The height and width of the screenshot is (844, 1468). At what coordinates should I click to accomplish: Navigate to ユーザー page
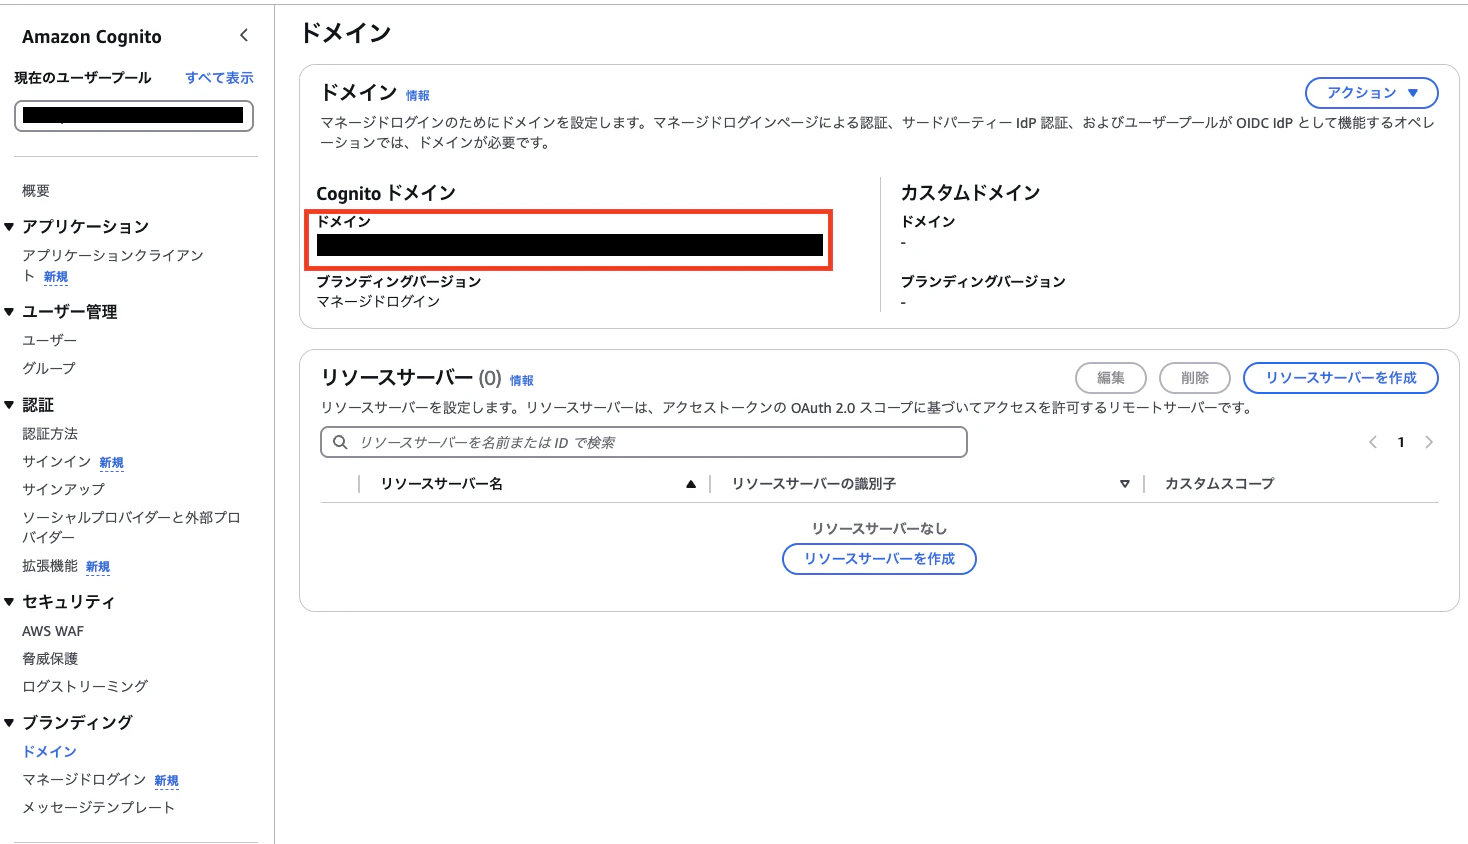49,341
